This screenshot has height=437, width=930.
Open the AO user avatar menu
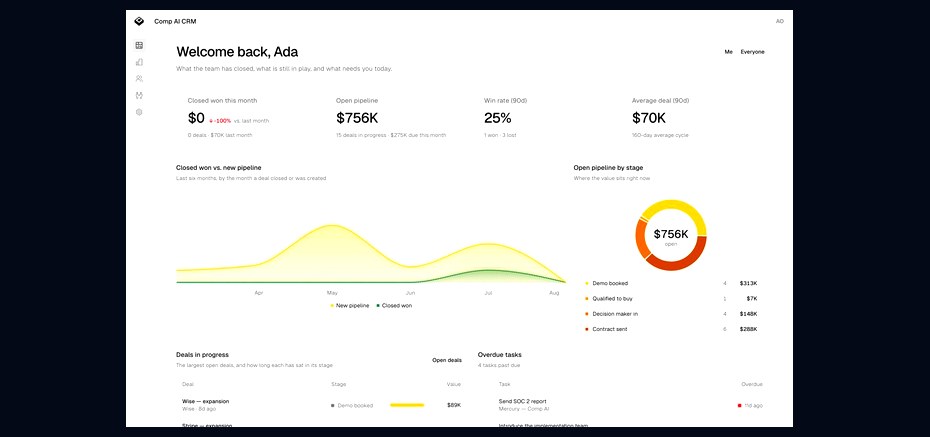779,21
